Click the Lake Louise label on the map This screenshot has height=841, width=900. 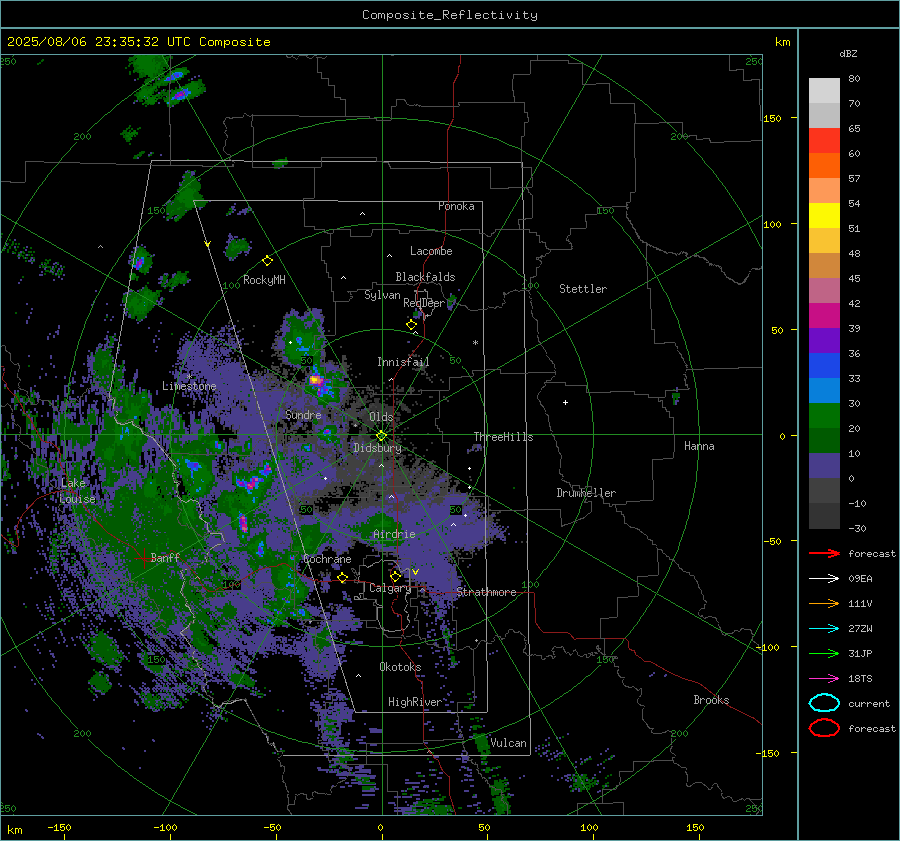[77, 491]
